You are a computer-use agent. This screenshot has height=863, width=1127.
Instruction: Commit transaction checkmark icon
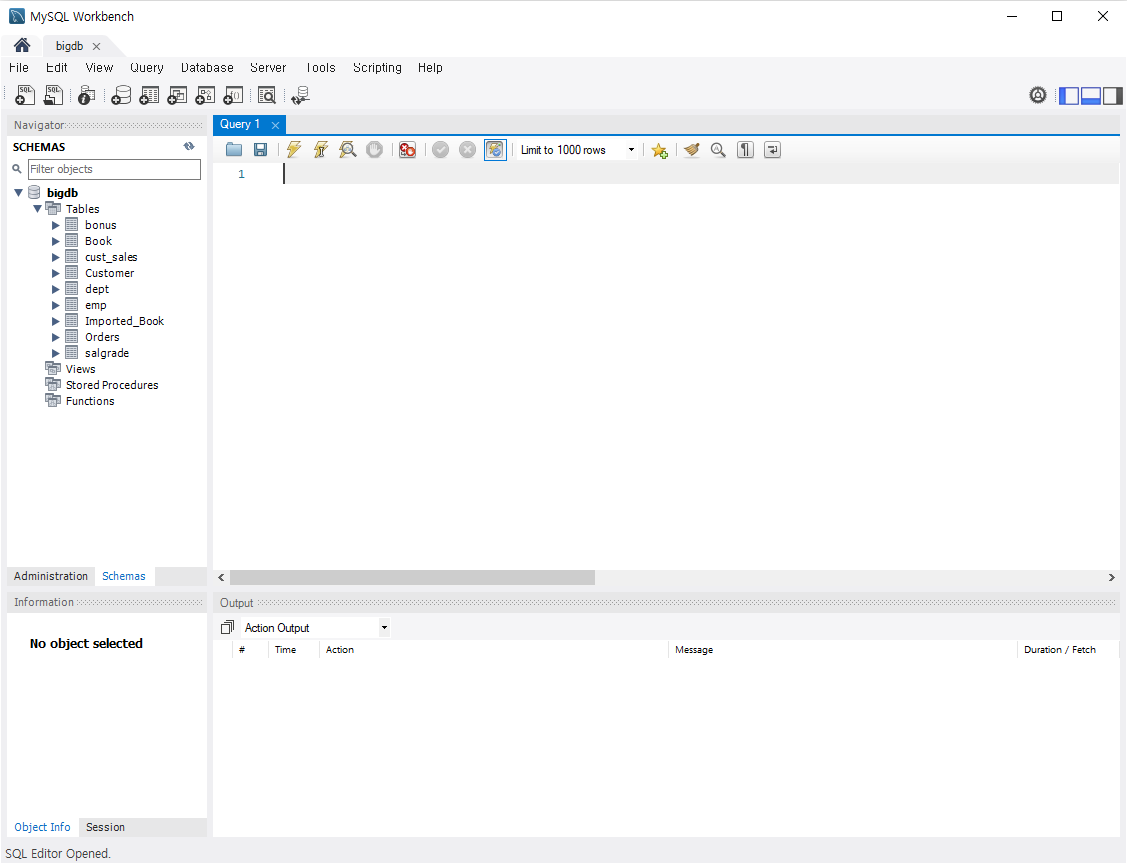coord(441,149)
